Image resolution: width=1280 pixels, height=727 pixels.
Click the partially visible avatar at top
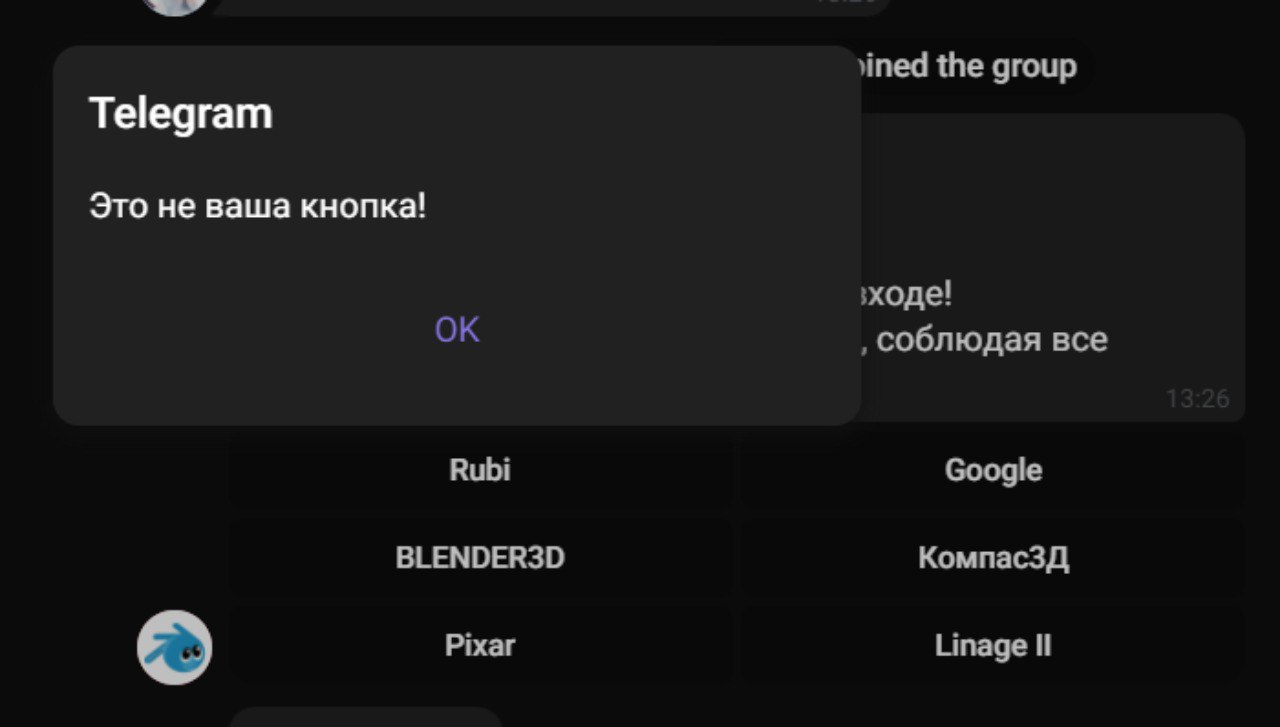(175, 5)
